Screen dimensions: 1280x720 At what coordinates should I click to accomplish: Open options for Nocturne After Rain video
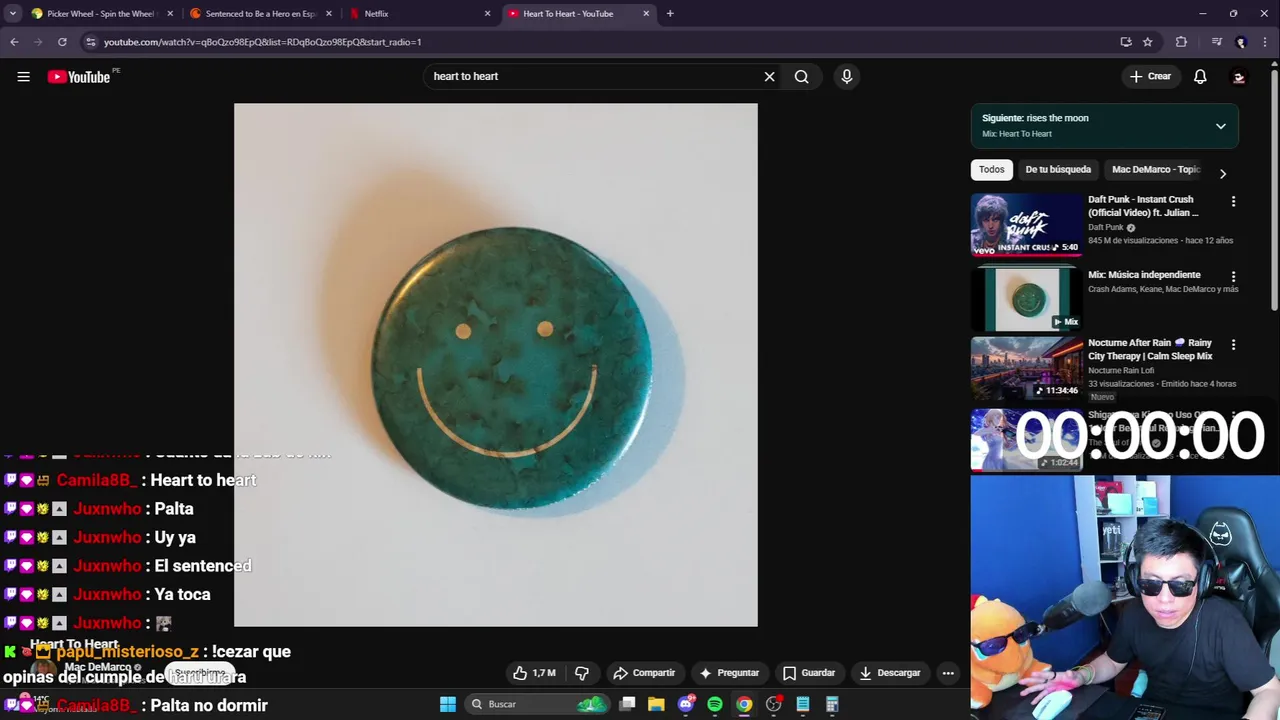(1233, 344)
